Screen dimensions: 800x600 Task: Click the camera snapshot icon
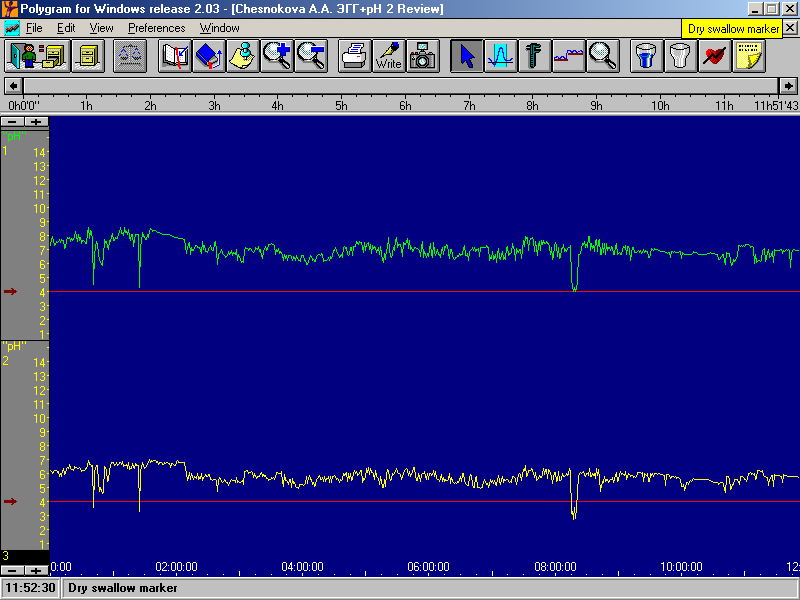click(x=423, y=56)
